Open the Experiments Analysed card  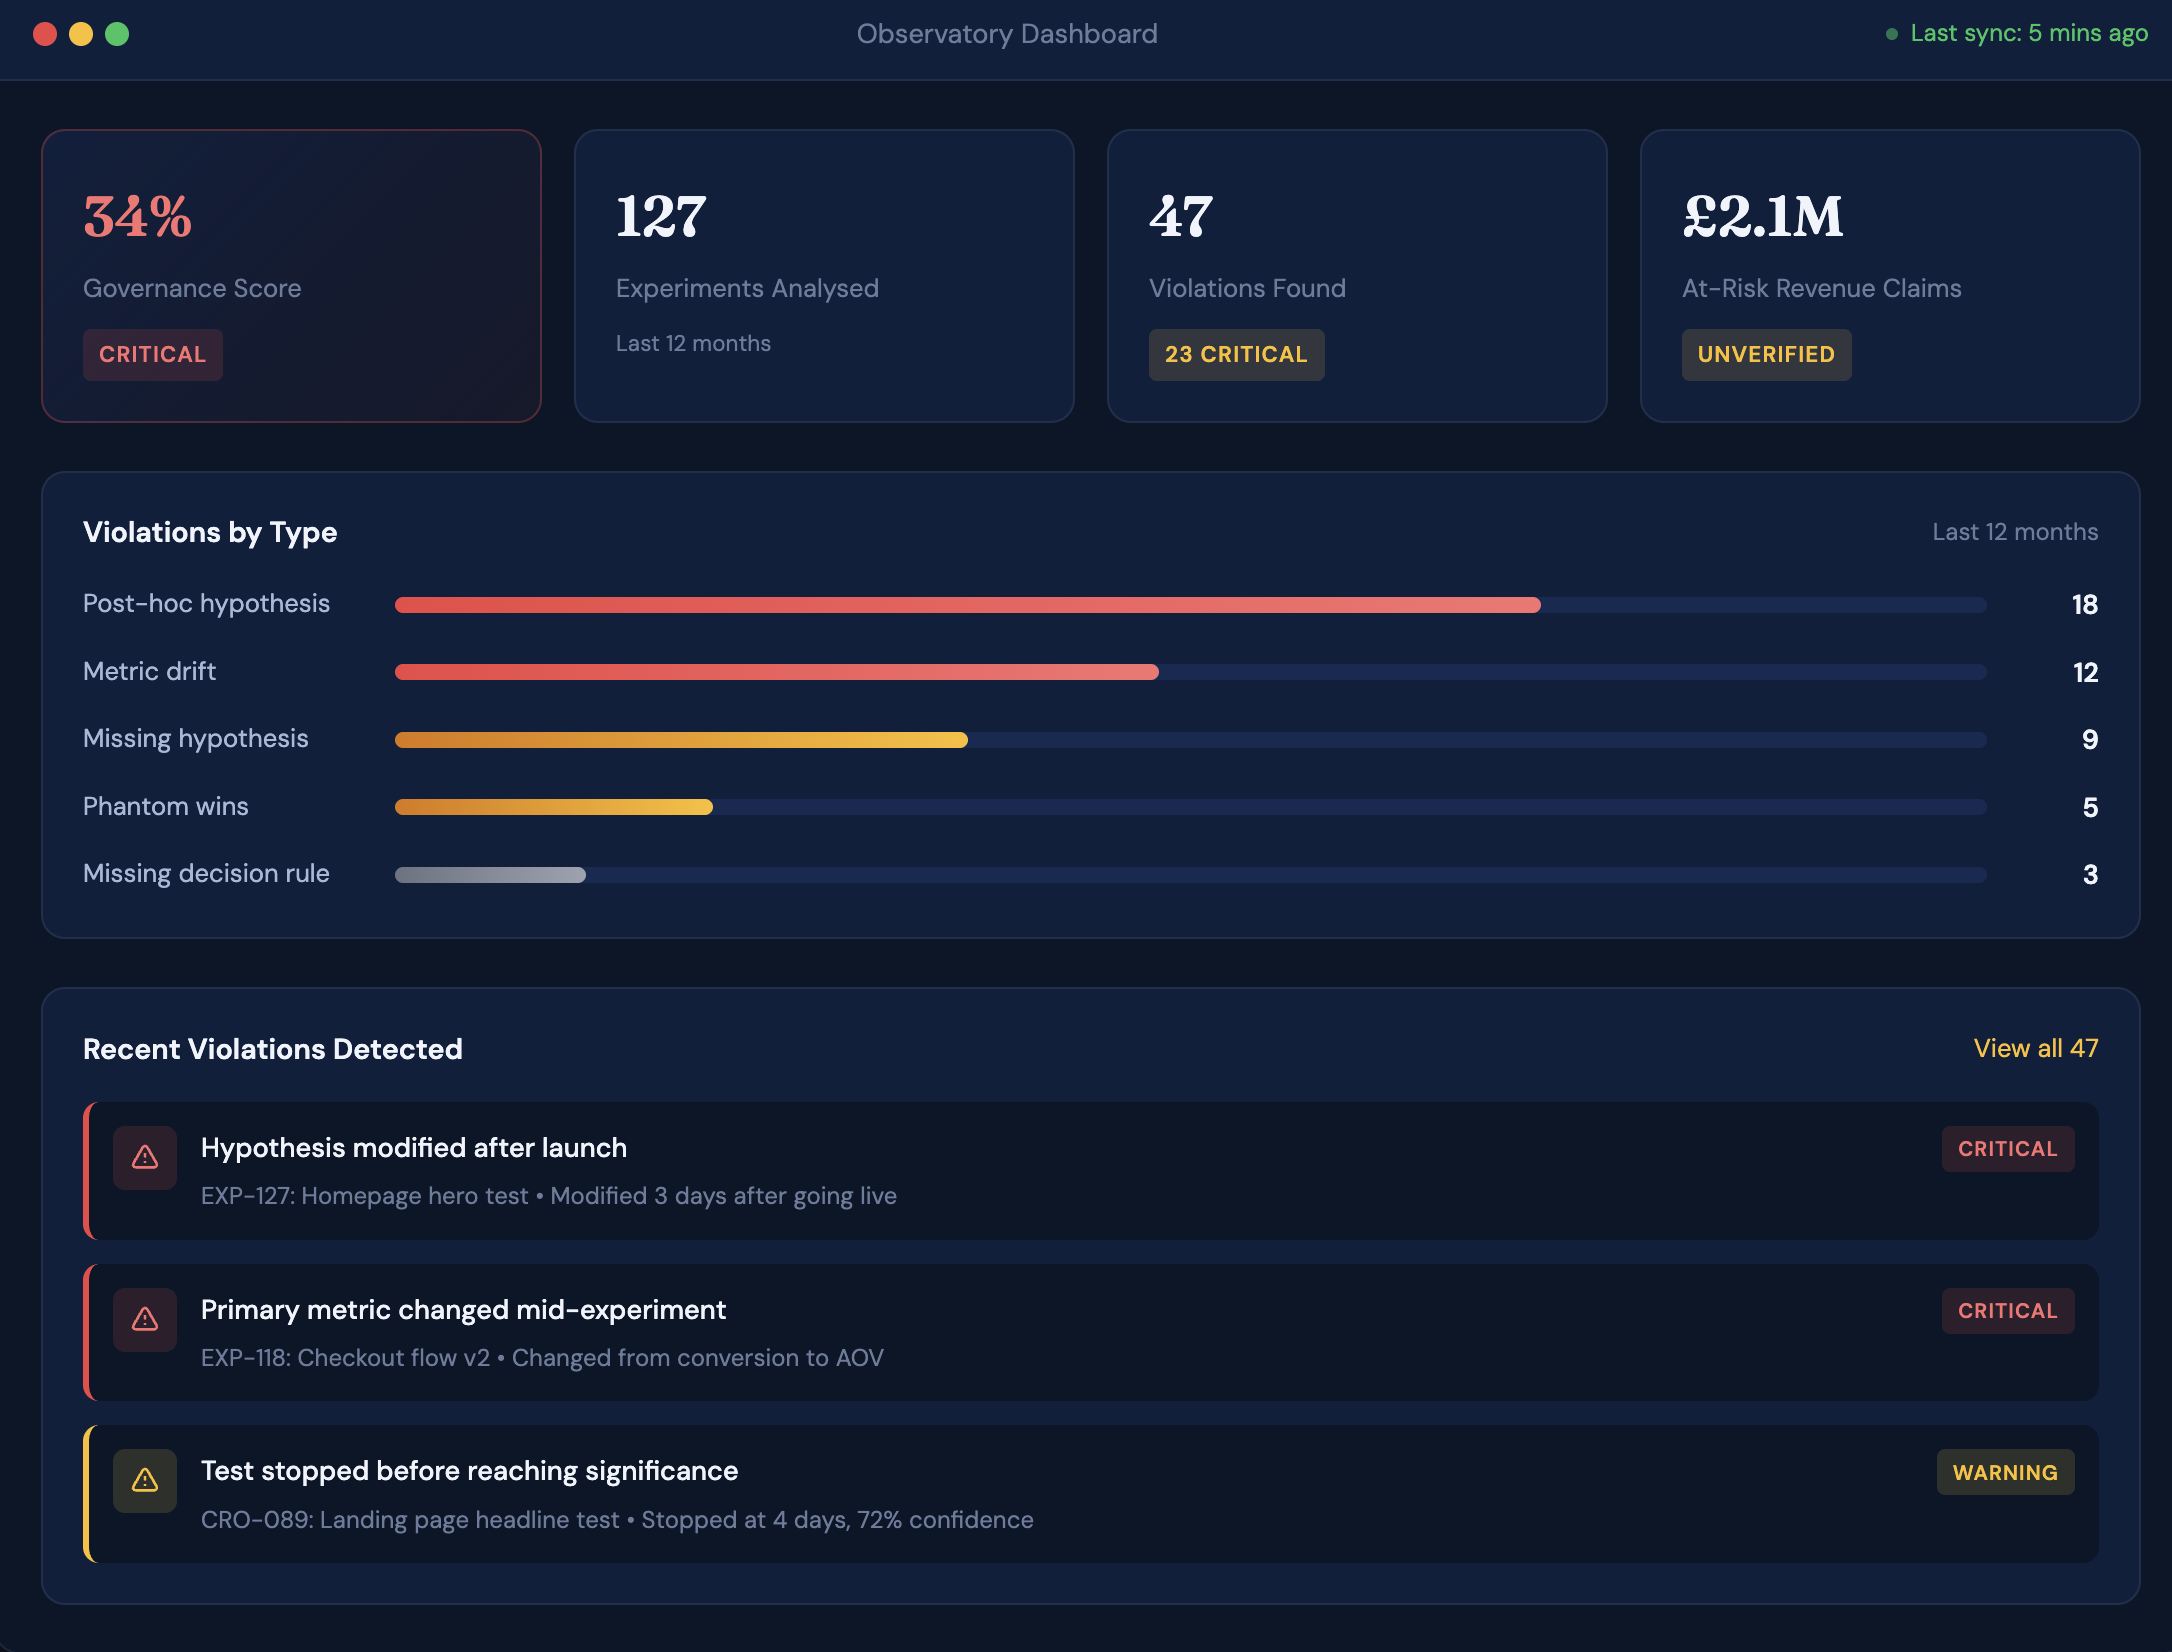click(x=823, y=275)
